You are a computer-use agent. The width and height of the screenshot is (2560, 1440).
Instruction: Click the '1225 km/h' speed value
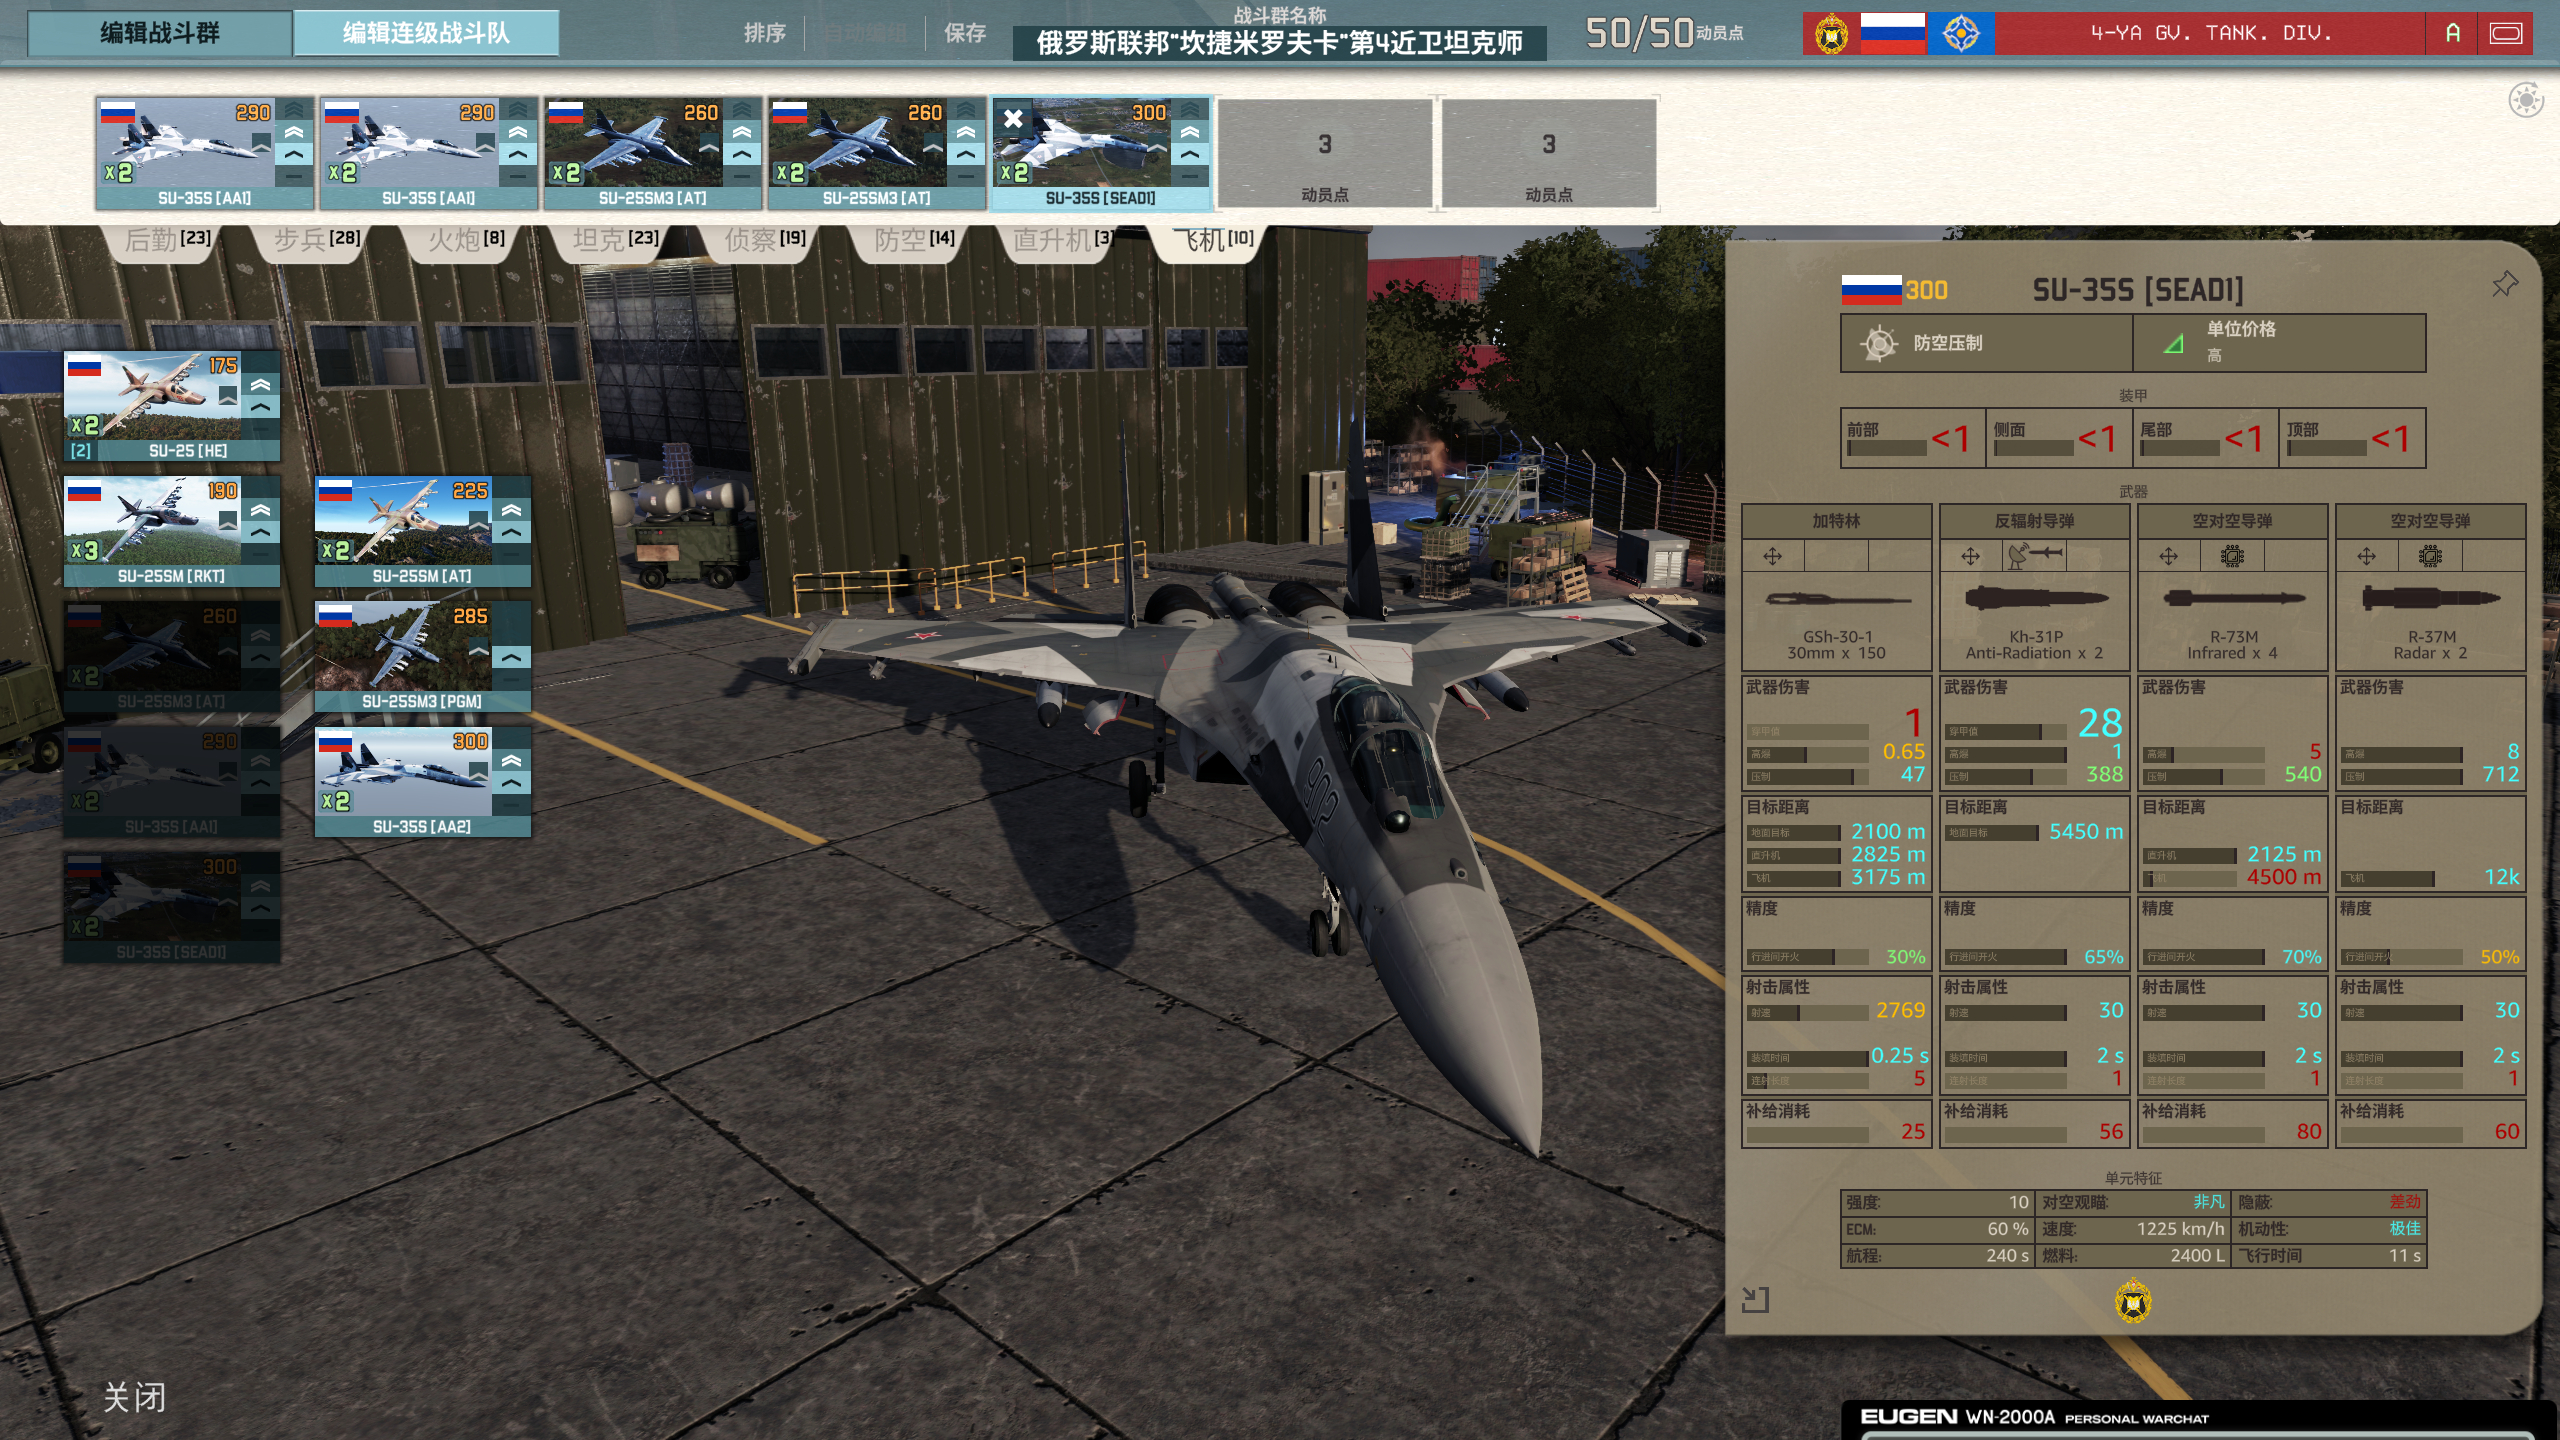click(x=2180, y=1229)
